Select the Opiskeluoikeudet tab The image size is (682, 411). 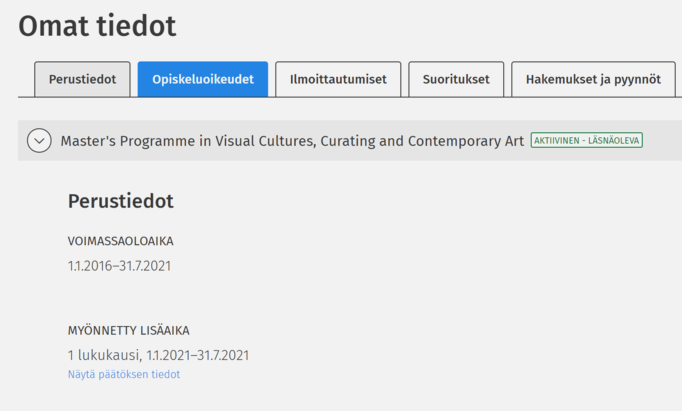coord(203,80)
